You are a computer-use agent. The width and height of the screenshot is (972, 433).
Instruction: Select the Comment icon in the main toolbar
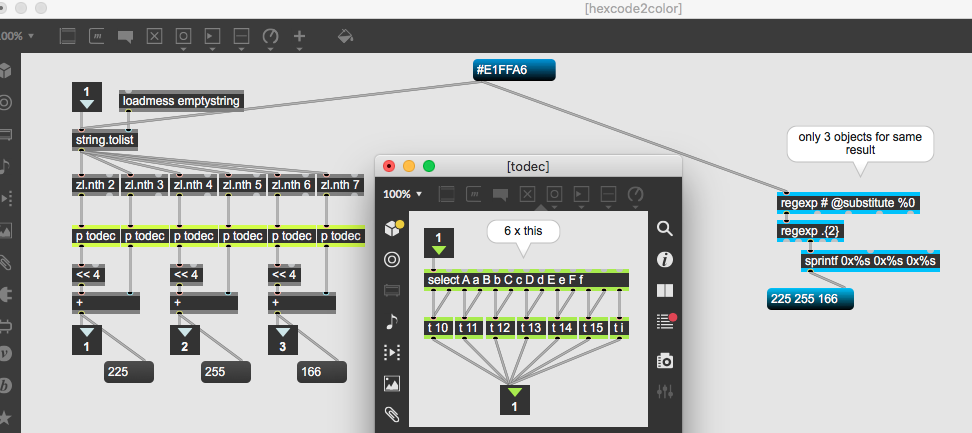click(x=126, y=36)
